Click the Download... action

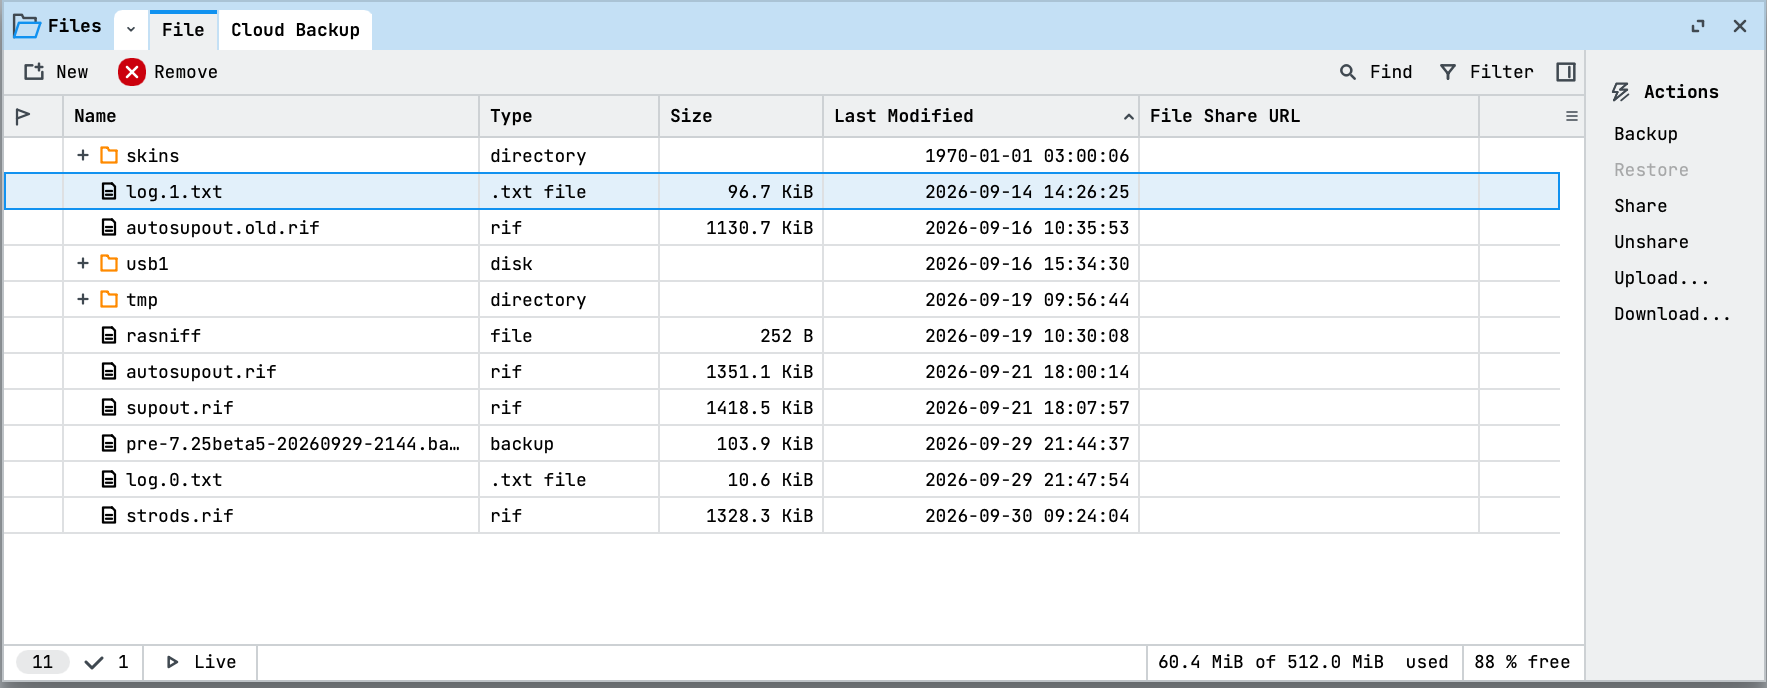(x=1672, y=314)
